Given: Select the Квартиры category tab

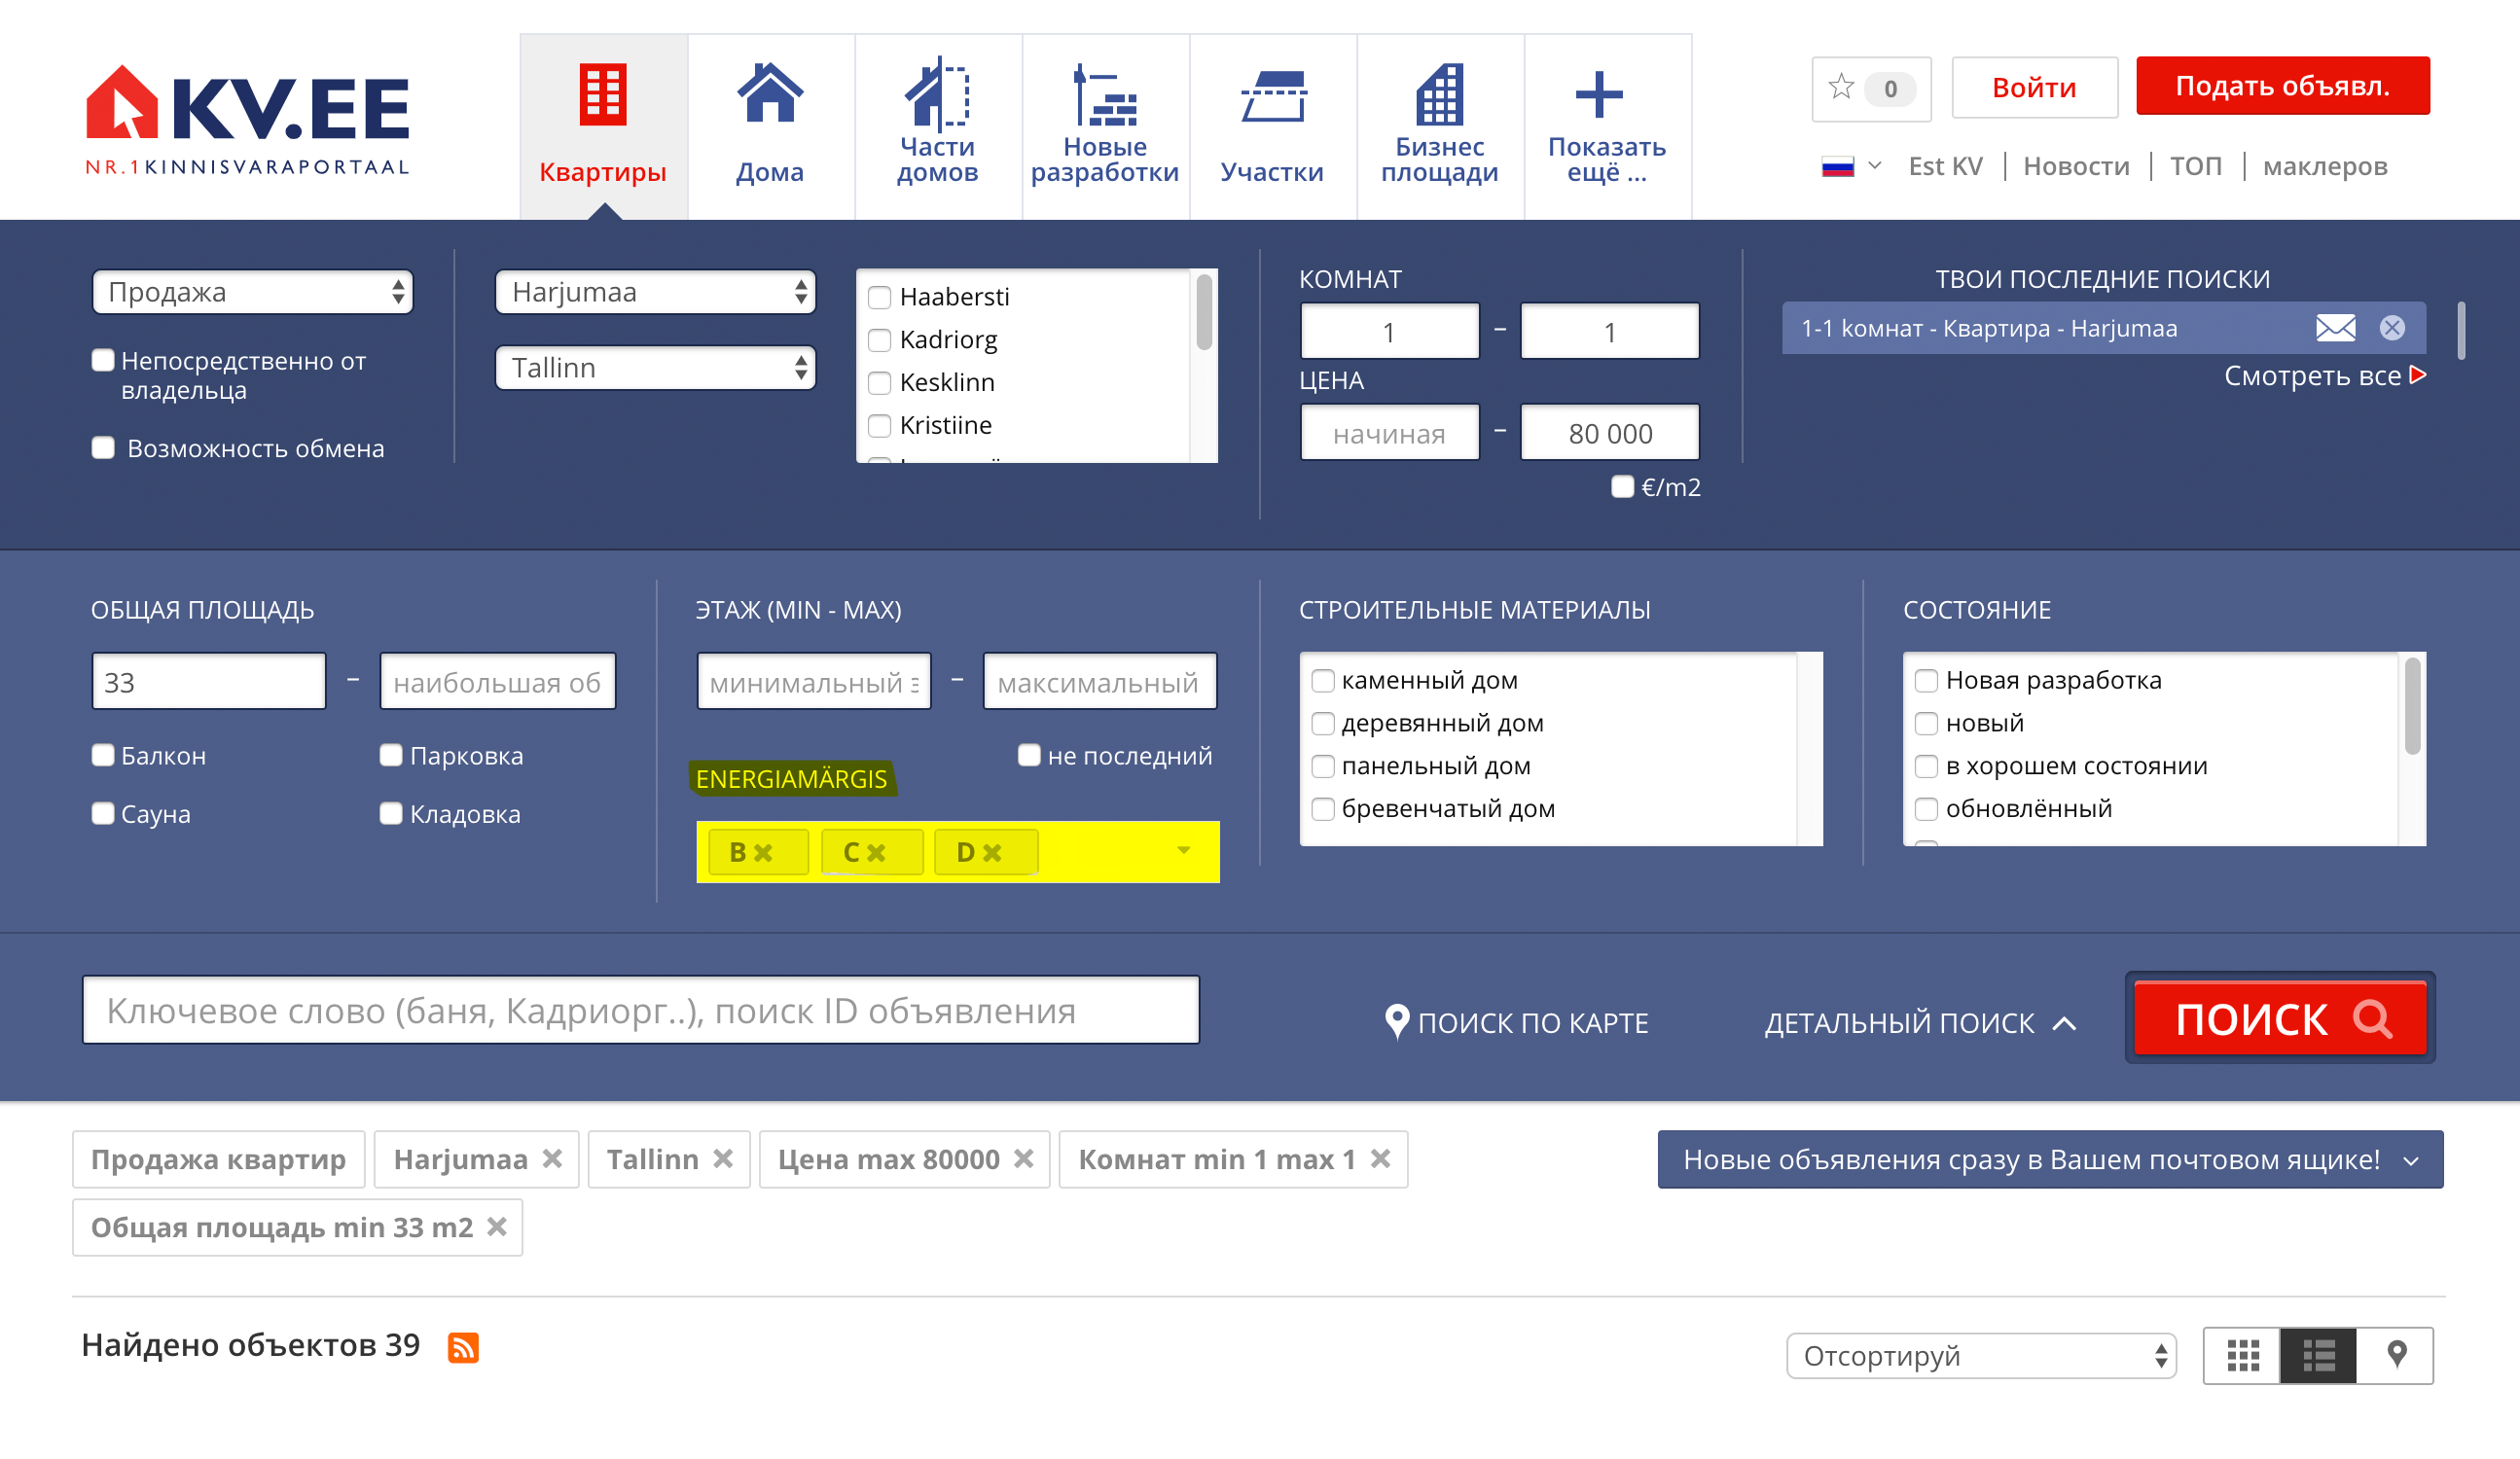Looking at the screenshot, I should (603, 127).
